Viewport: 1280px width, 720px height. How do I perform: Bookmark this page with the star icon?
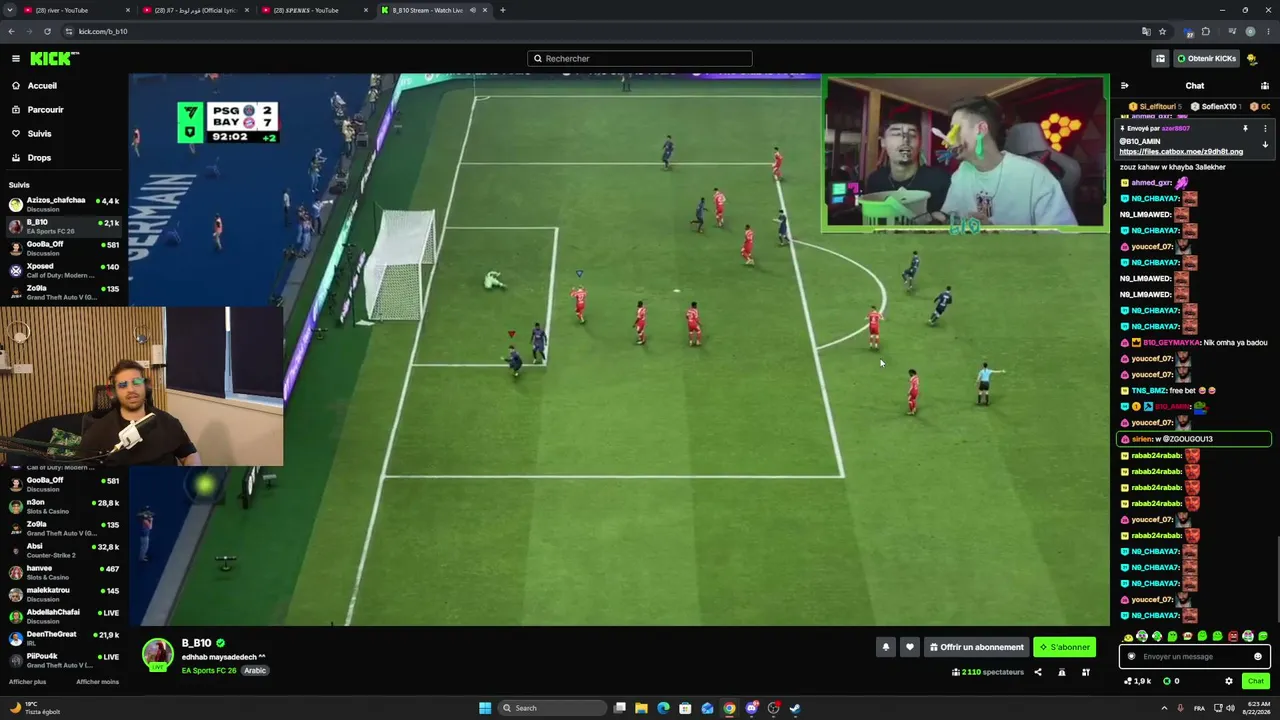pyautogui.click(x=1162, y=31)
